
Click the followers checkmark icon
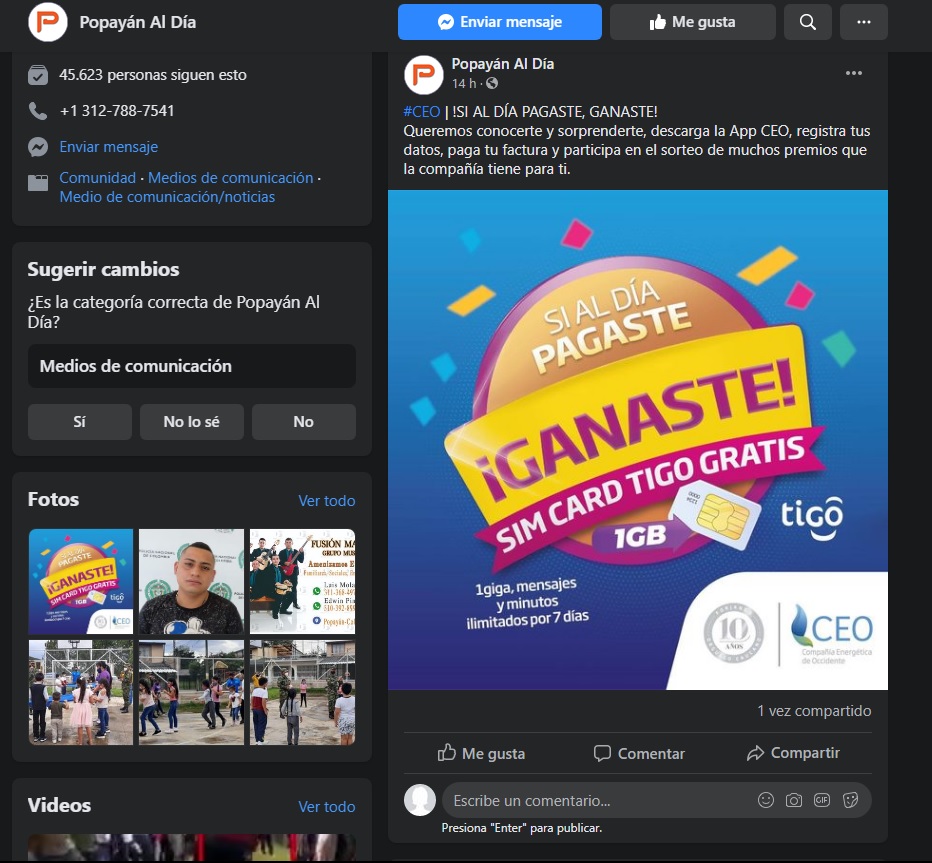coord(38,75)
